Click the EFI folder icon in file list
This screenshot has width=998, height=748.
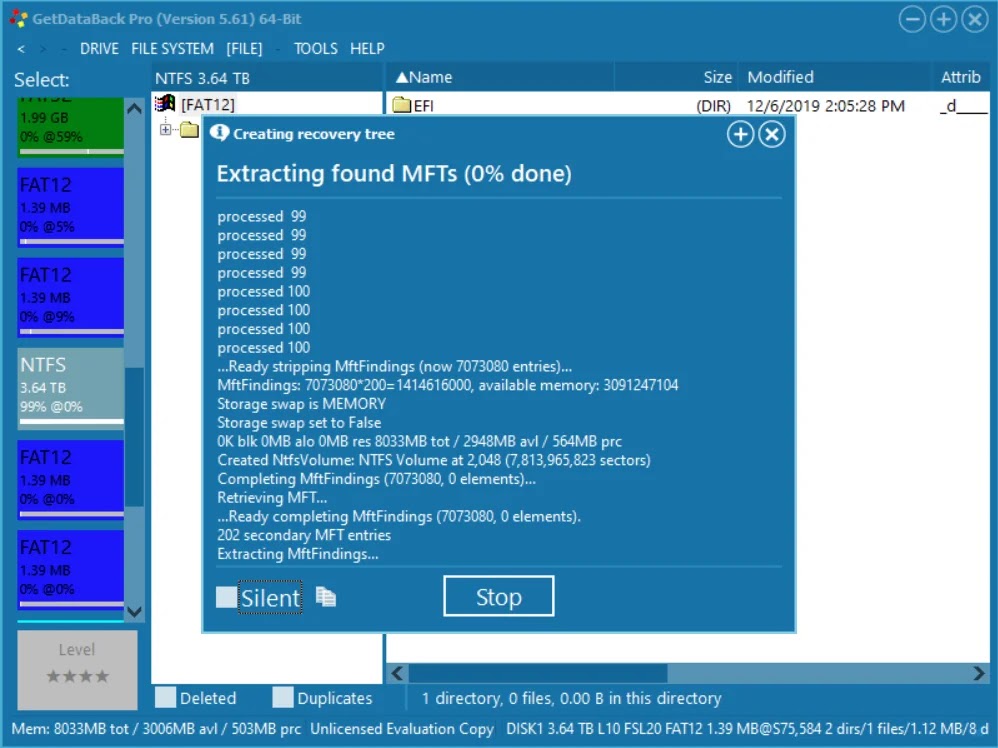tap(402, 105)
